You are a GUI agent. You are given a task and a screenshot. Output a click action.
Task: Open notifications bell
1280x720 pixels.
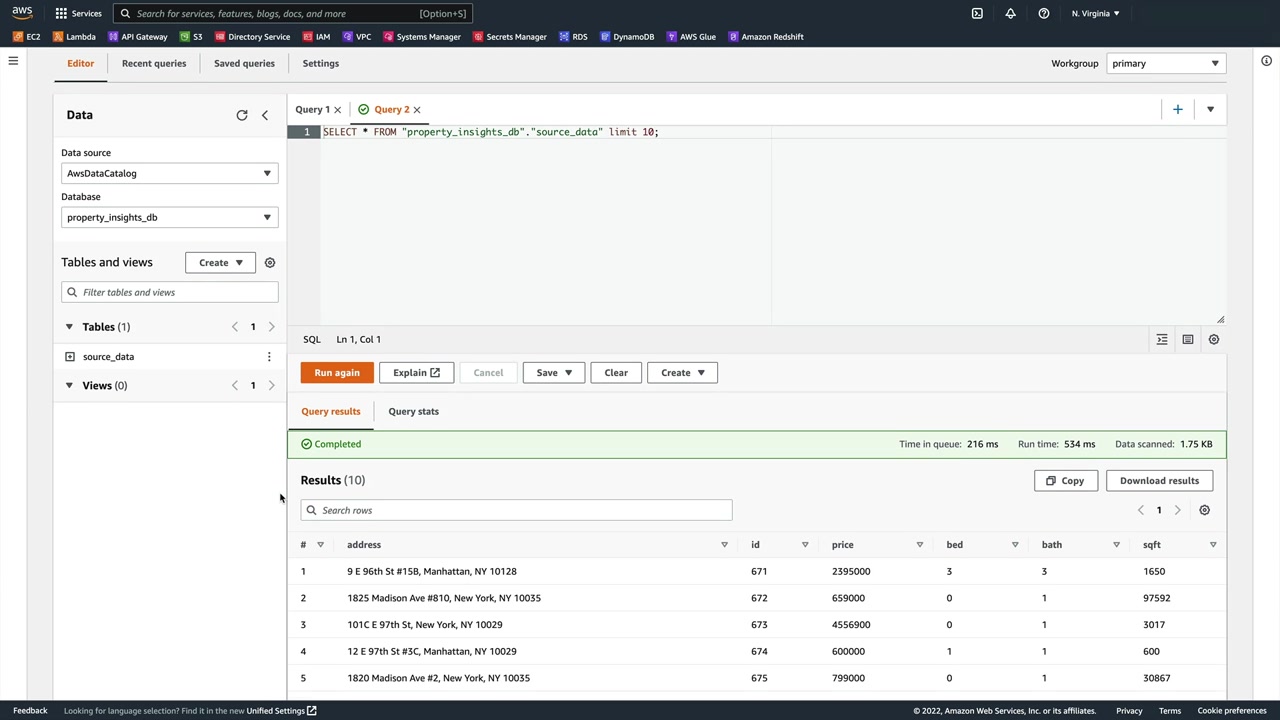pos(1010,13)
